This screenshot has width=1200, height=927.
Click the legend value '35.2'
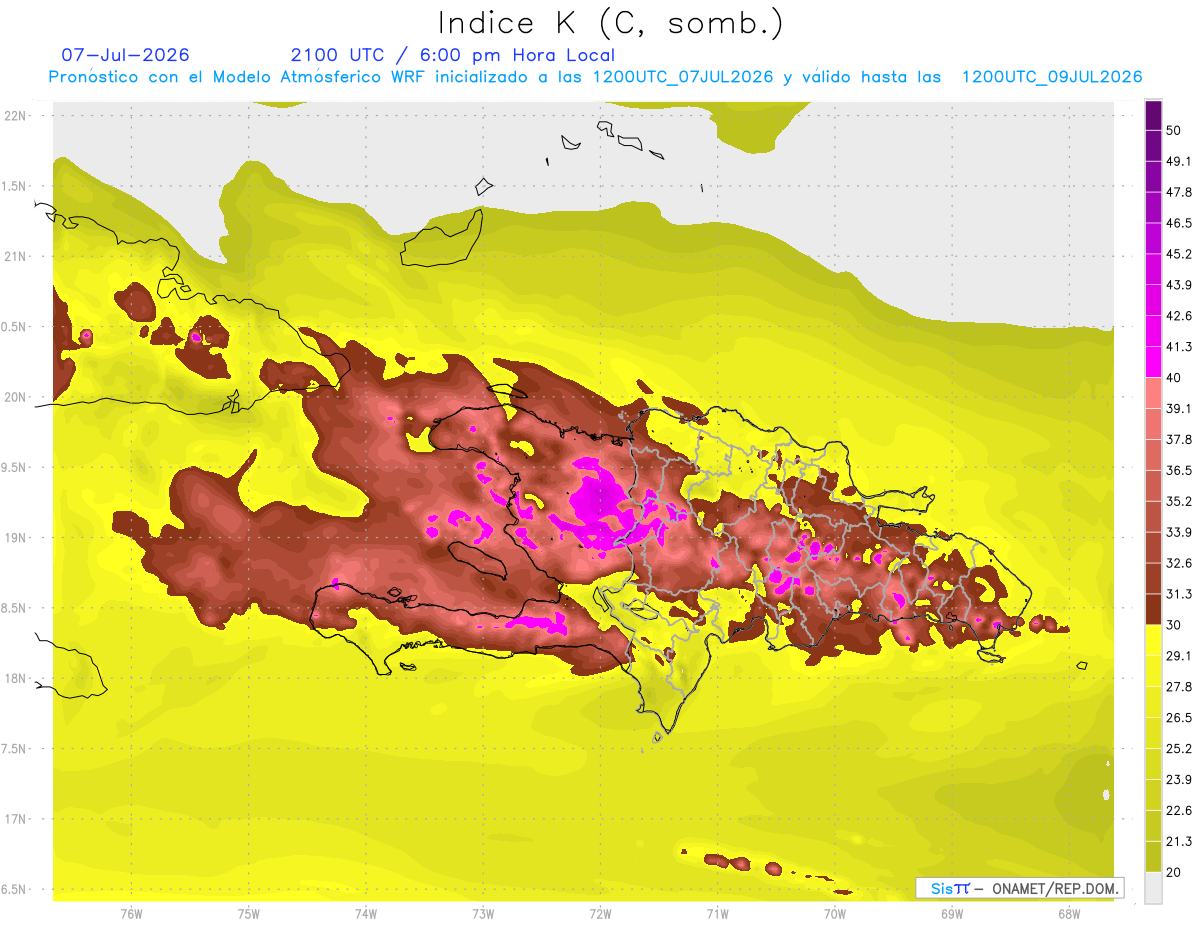[x=1179, y=501]
